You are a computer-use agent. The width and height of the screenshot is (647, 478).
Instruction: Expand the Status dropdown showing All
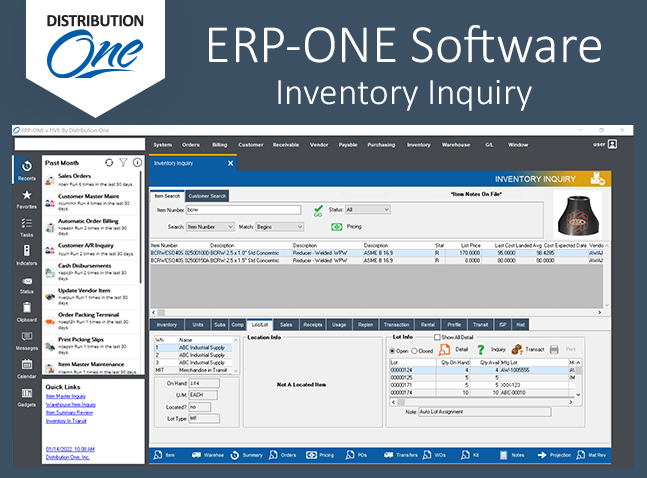tap(368, 210)
